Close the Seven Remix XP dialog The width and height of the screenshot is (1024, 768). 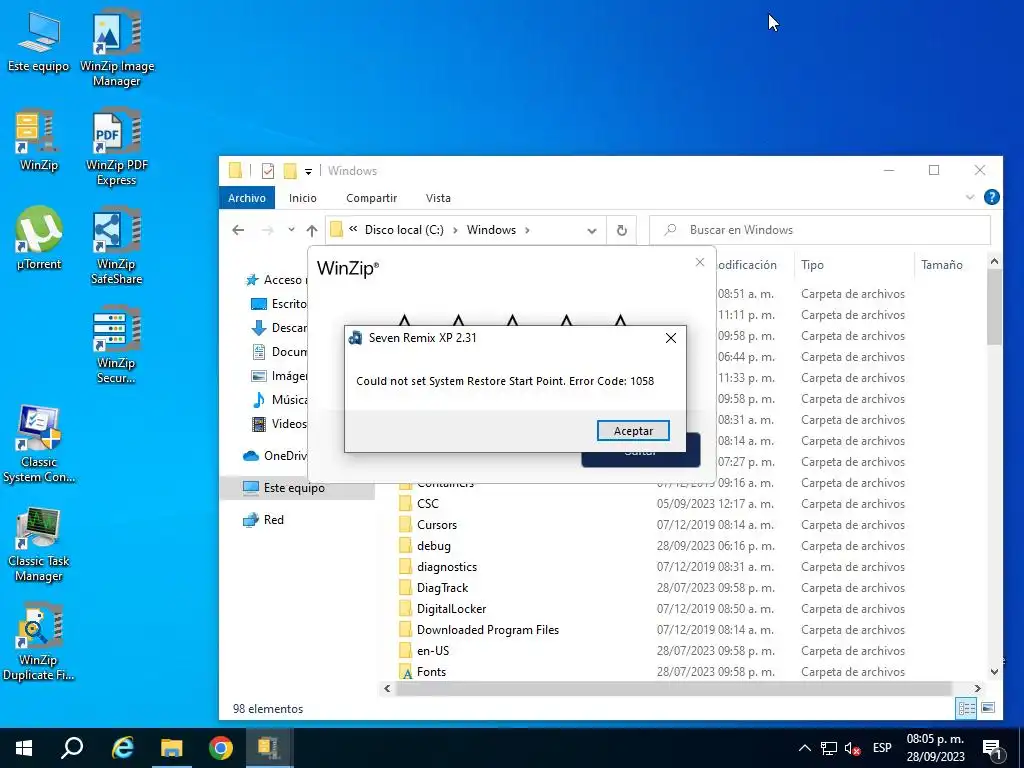click(x=671, y=338)
